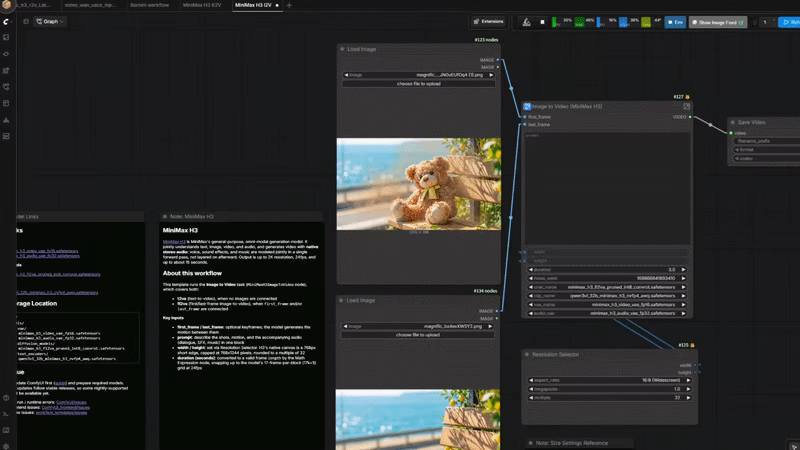800x450 pixels.
Task: Increase megapixels value with right arrow
Action: click(x=688, y=389)
